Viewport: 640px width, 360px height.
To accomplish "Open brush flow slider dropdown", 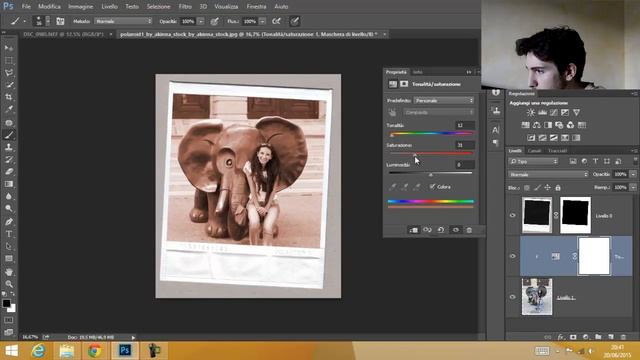I will tap(262, 21).
